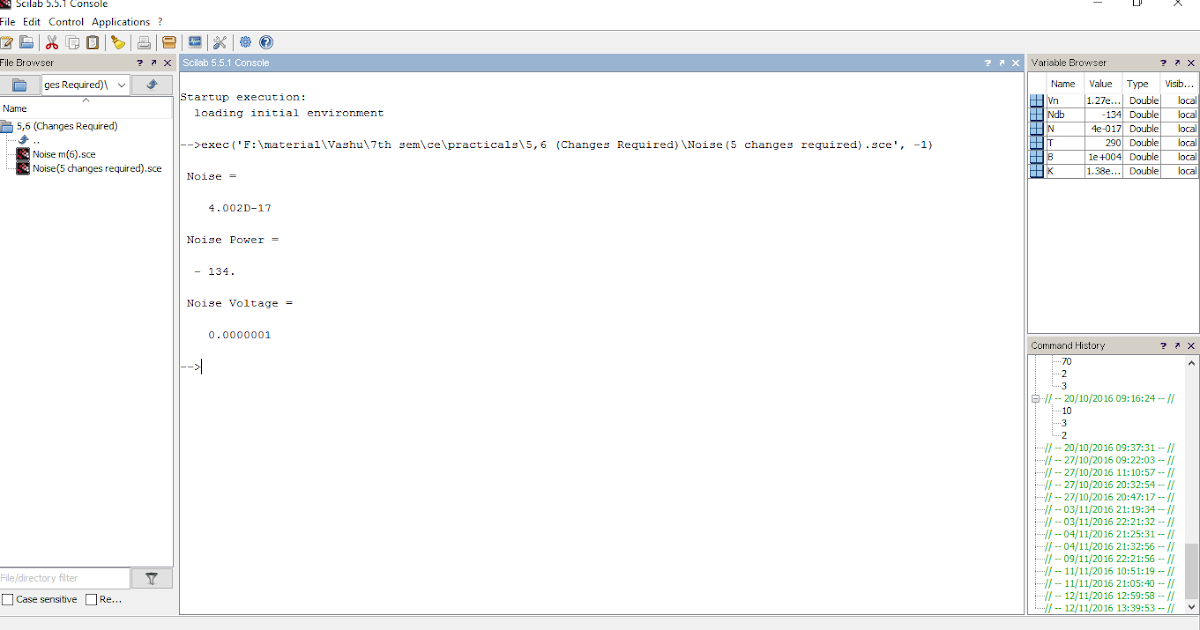Select history session 09/11/2016 22:21:56
The image size is (1200, 630).
pyautogui.click(x=1108, y=559)
